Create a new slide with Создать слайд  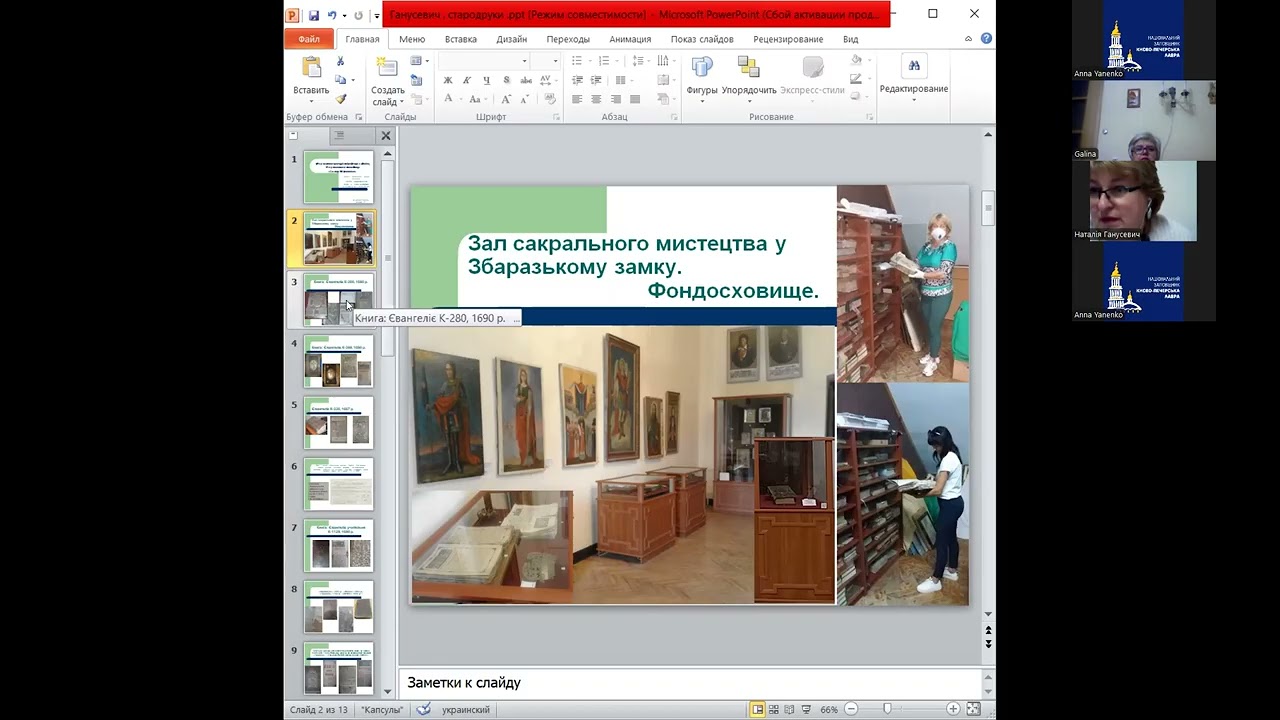coord(388,80)
